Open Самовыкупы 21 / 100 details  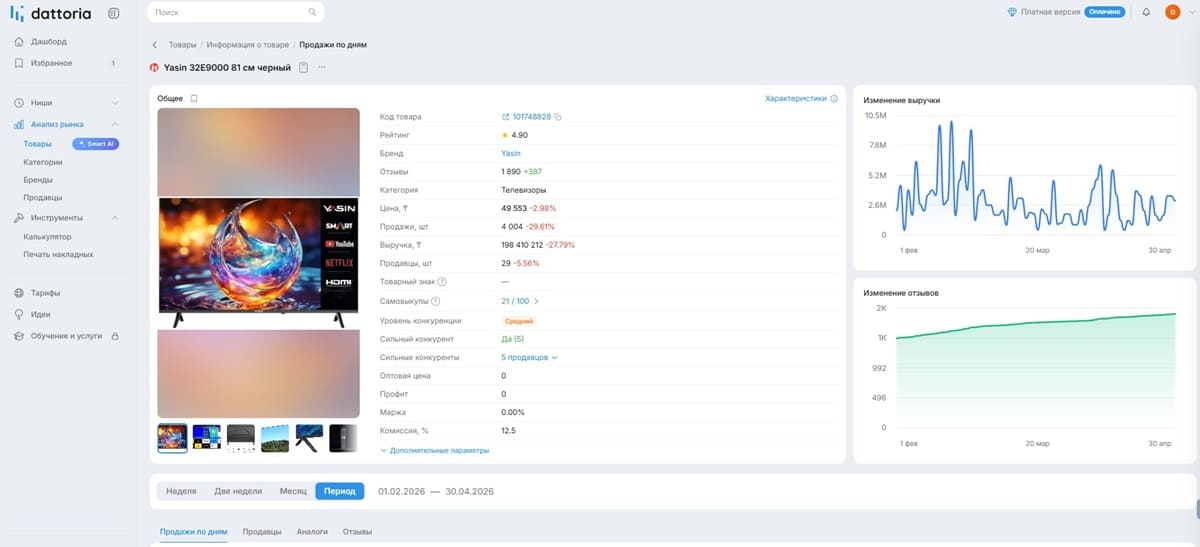520,301
